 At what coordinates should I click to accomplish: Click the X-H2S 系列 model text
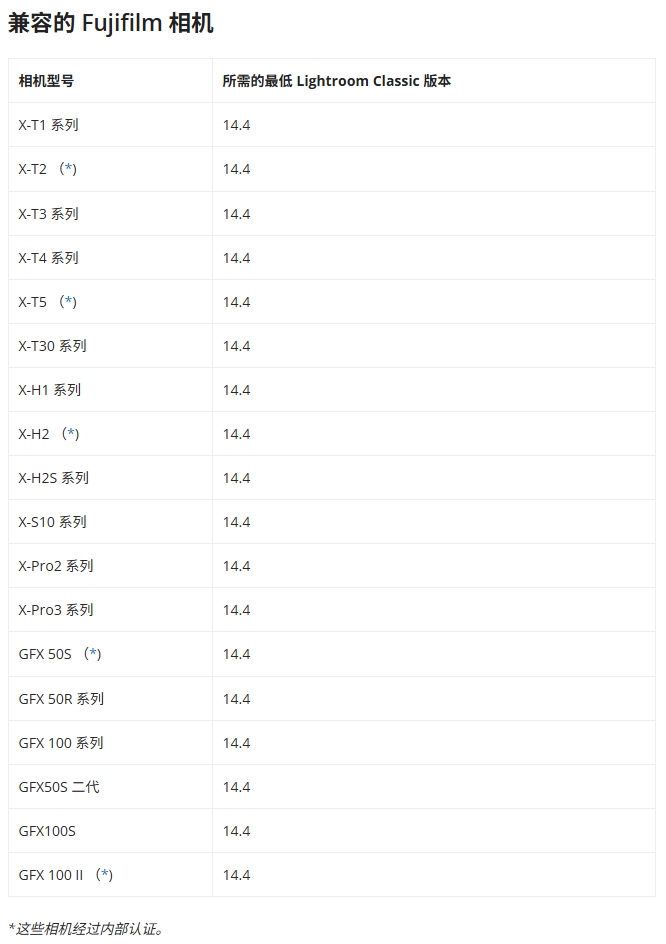click(54, 478)
